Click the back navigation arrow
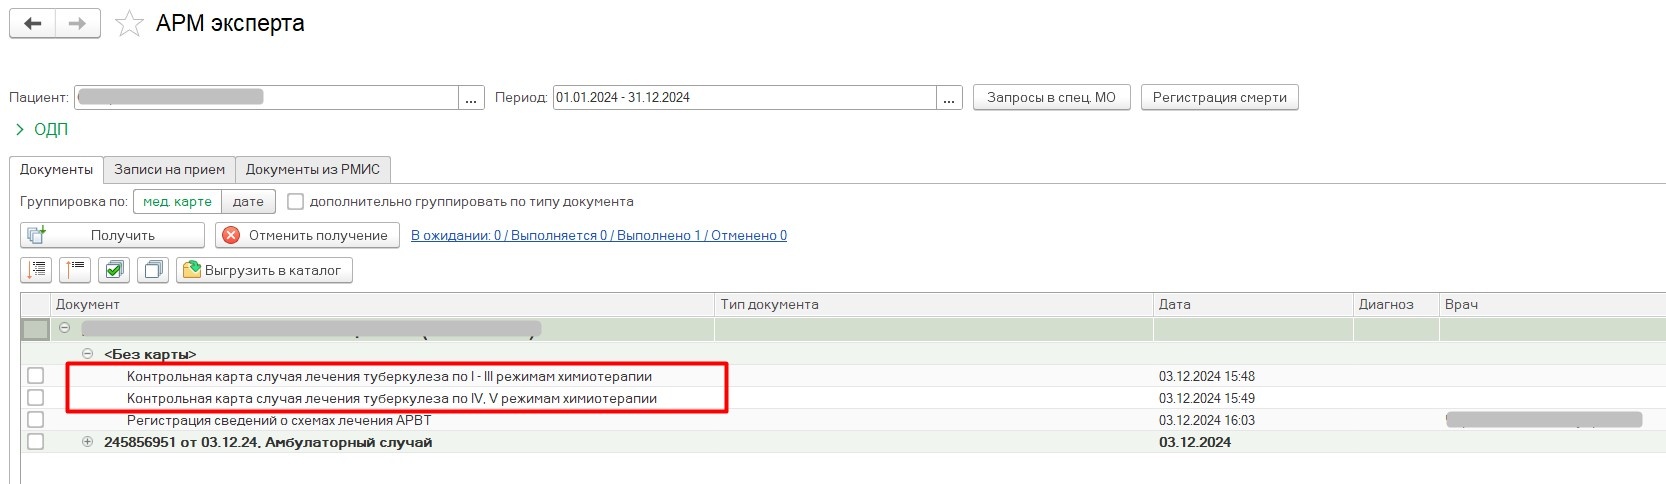 tap(32, 24)
